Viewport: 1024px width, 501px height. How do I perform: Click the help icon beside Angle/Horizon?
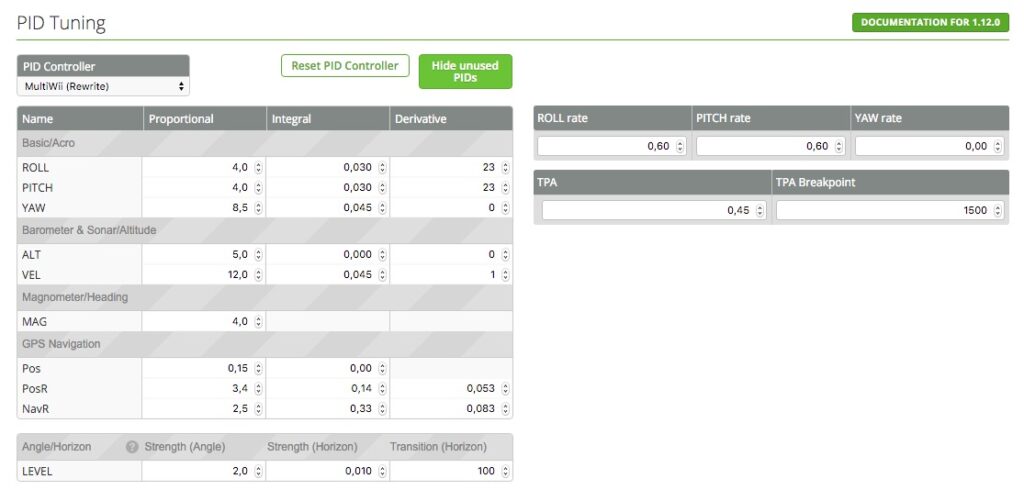pyautogui.click(x=132, y=447)
